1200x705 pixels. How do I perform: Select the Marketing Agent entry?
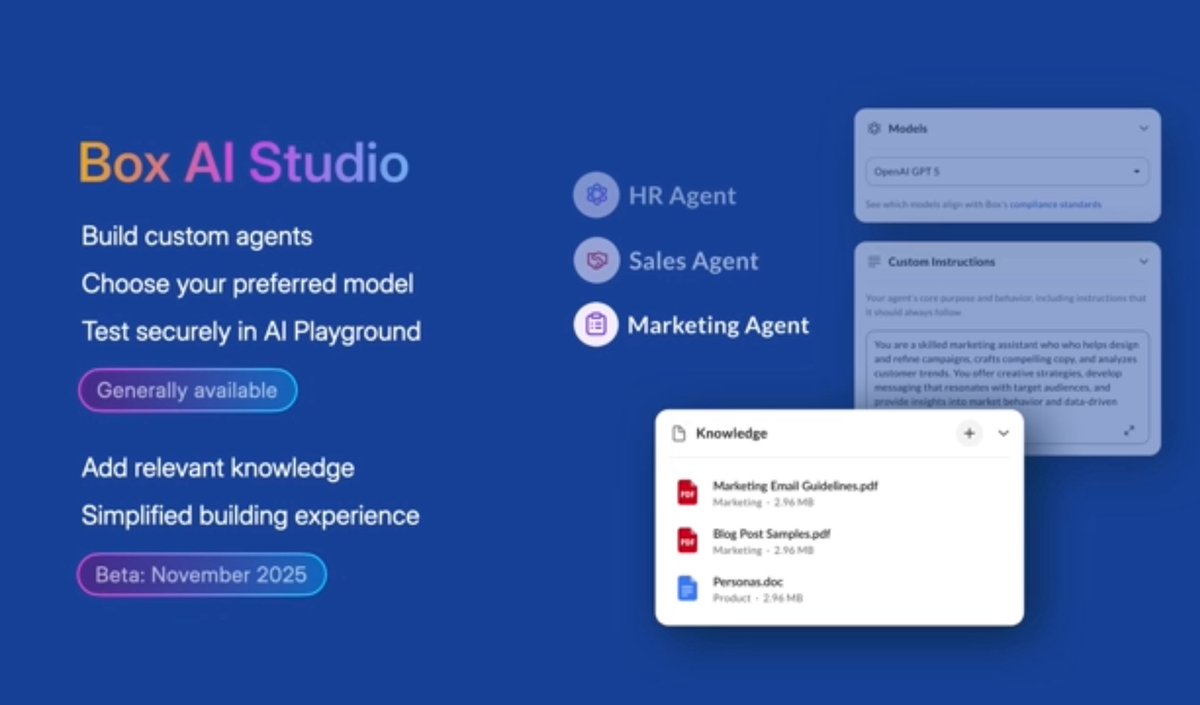tap(718, 325)
